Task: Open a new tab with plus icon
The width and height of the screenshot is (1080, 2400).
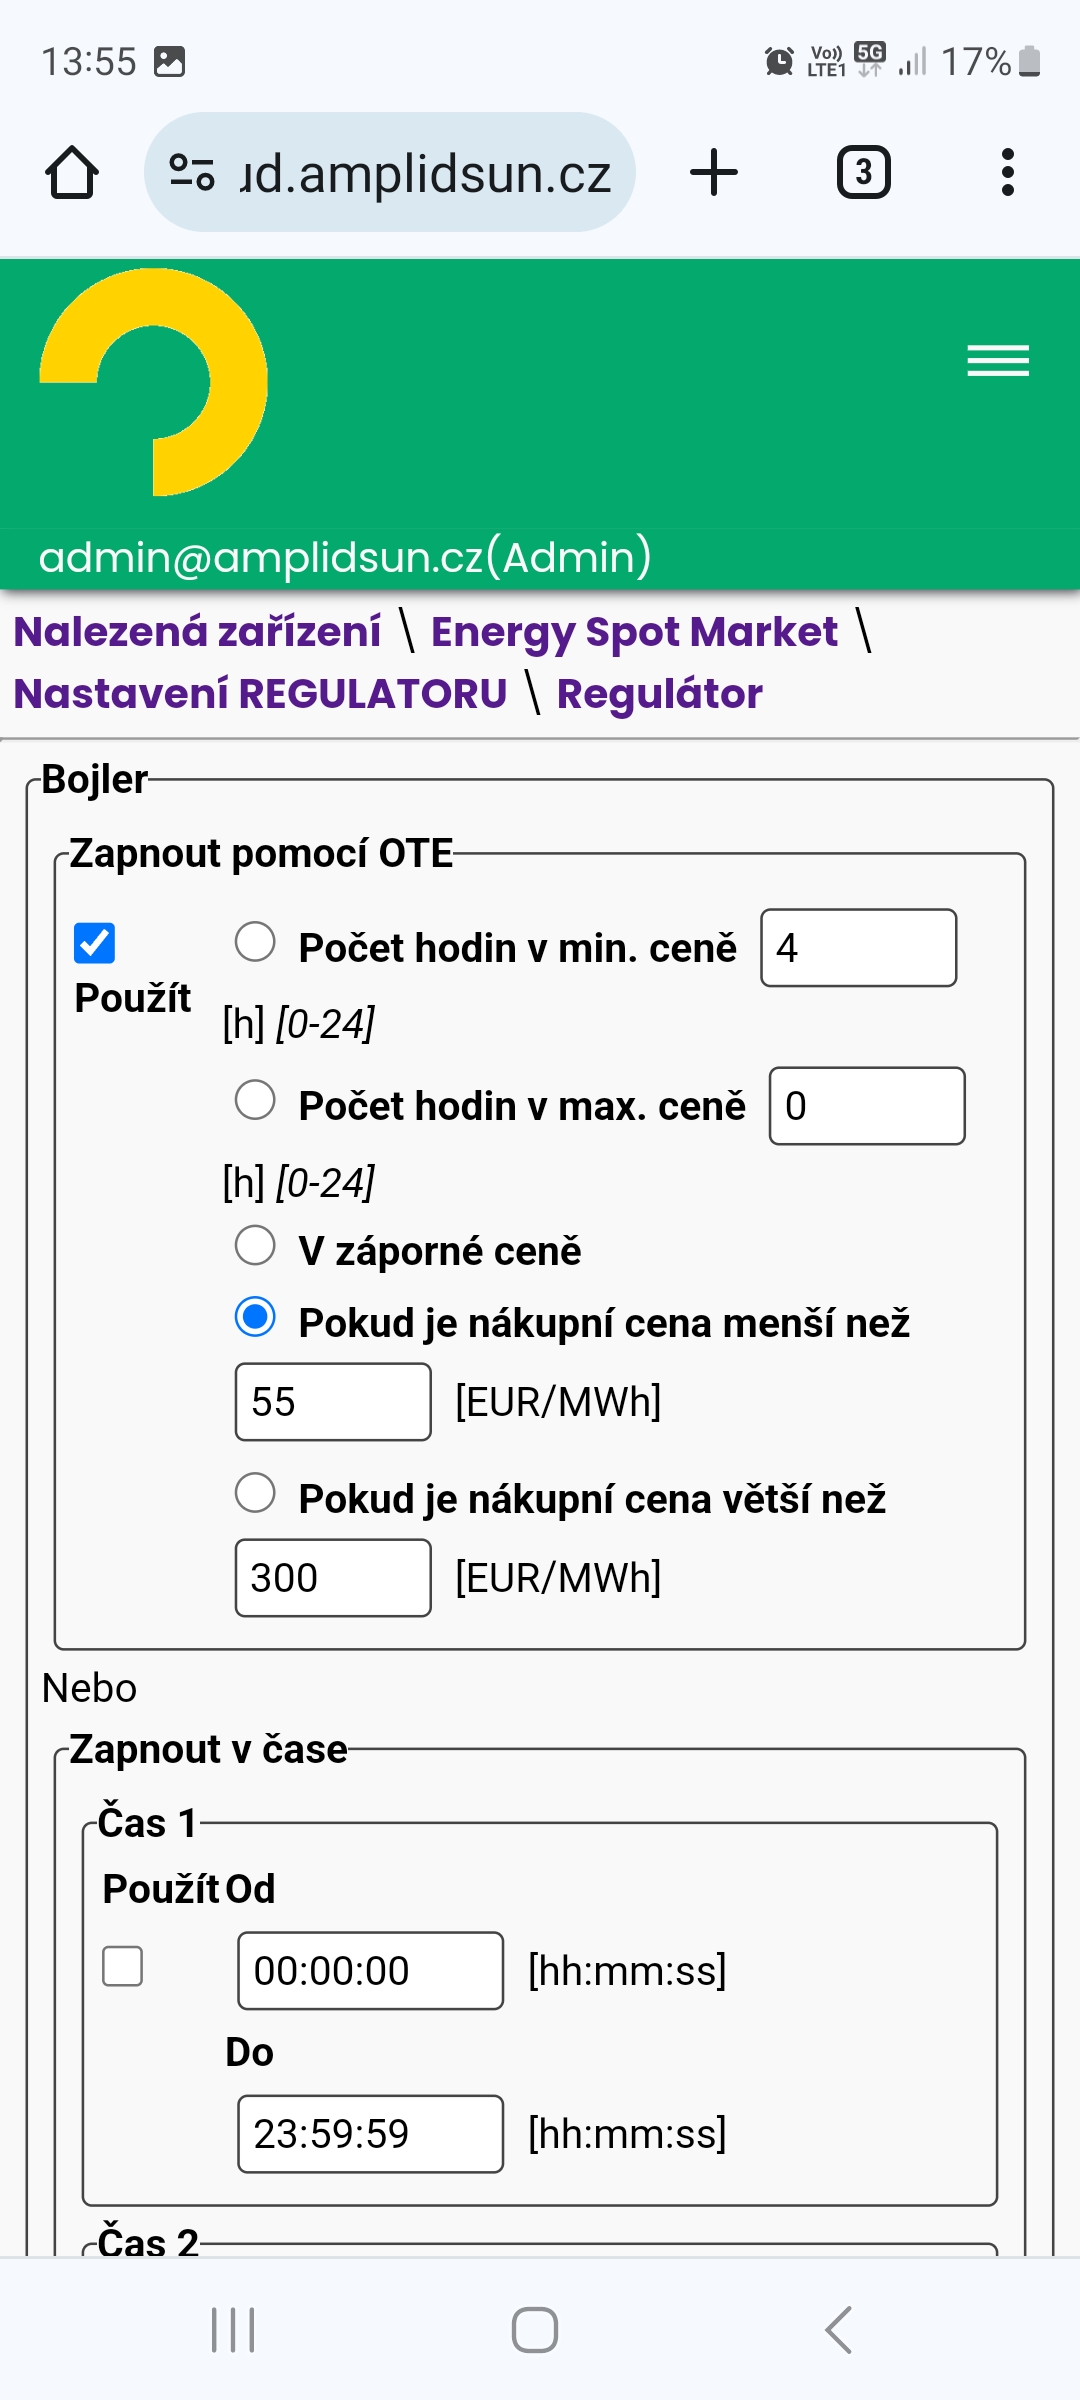Action: 714,172
